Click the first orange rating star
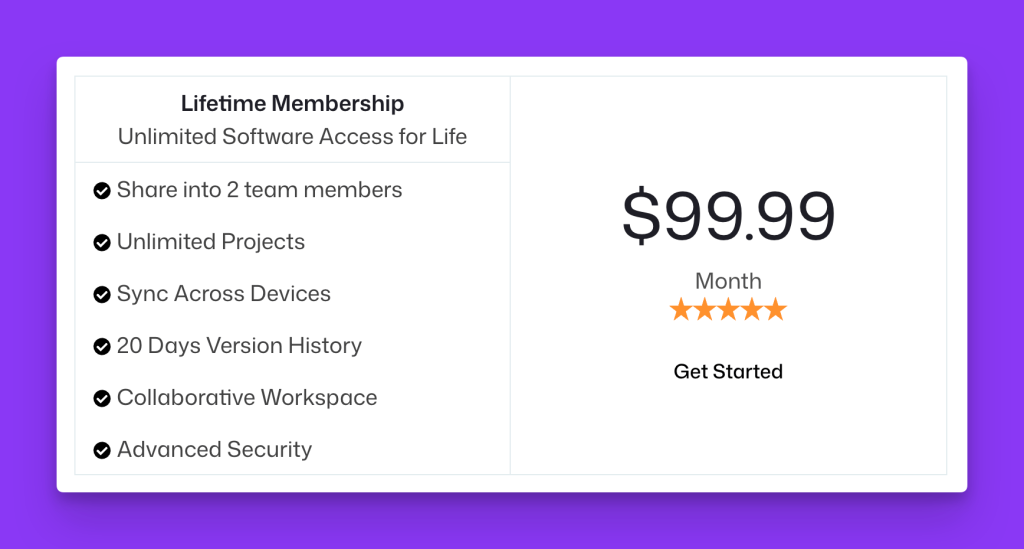1024x549 pixels. click(x=680, y=309)
